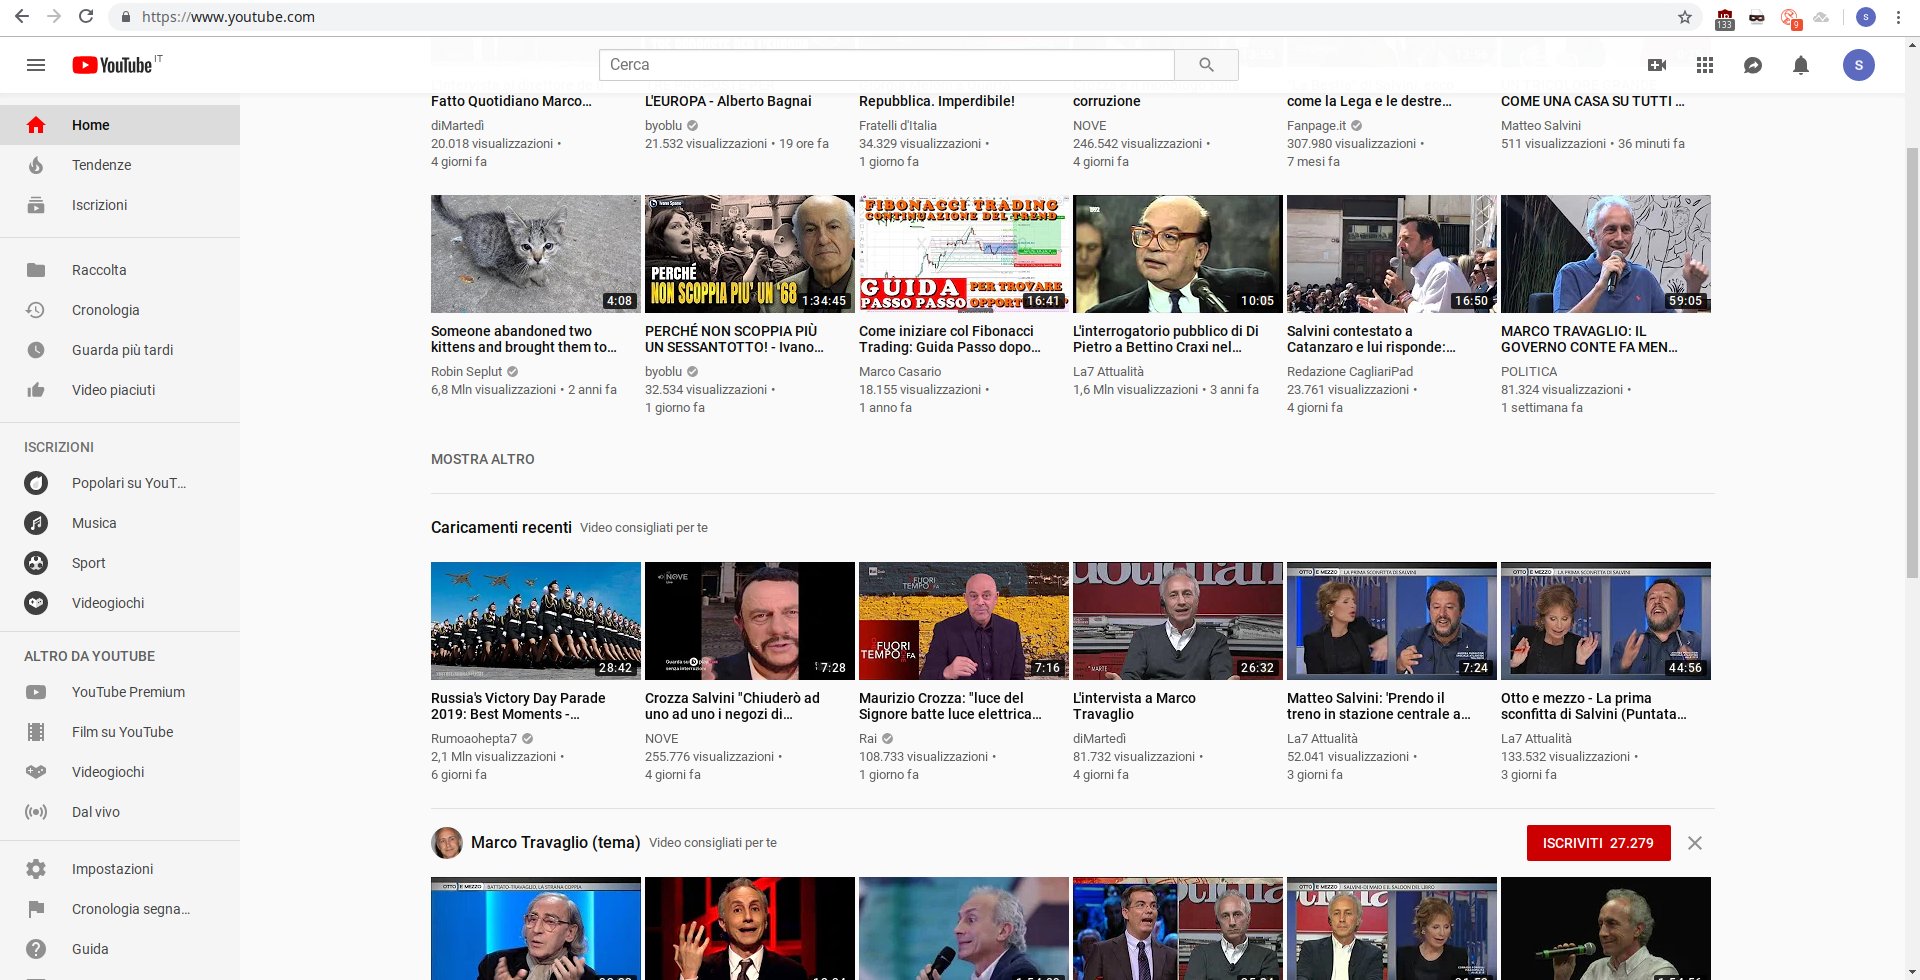Open Sport in the sidebar subscriptions
Screen dimensions: 1920x980
pyautogui.click(x=120, y=563)
